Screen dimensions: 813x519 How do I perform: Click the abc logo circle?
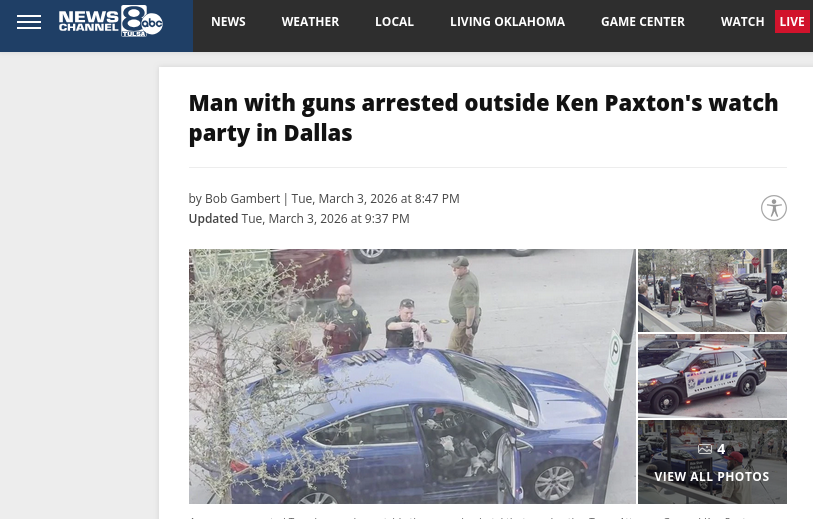152,23
